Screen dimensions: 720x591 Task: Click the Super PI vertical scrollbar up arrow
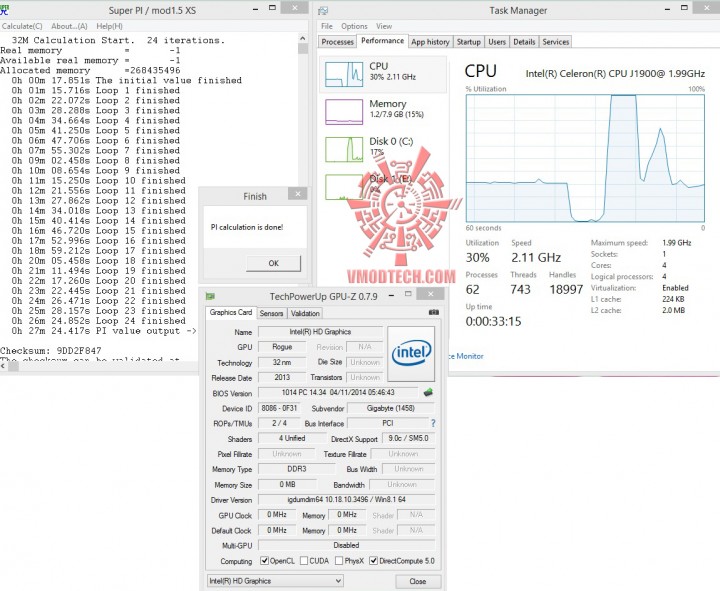point(303,39)
